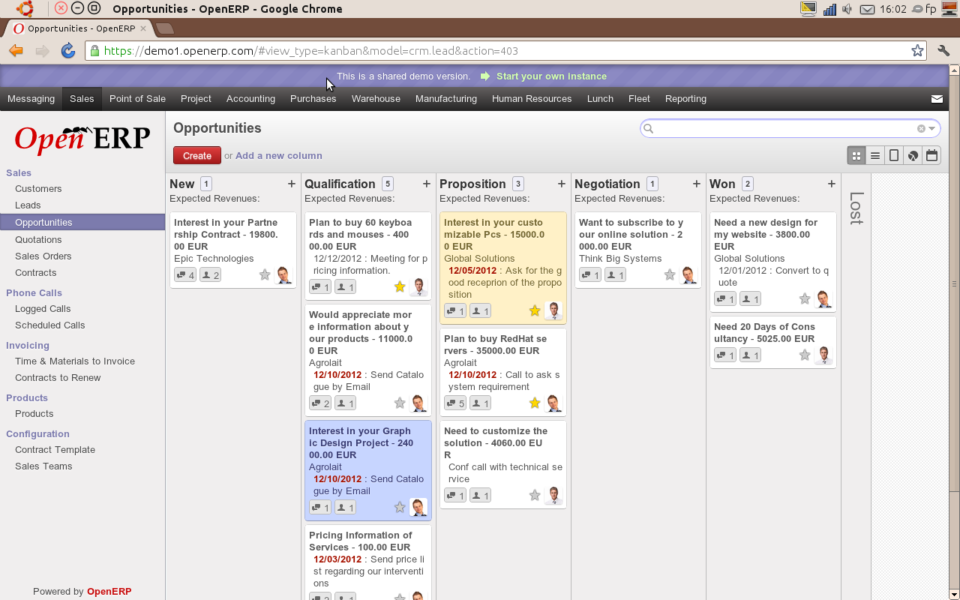Click the red Create button
Viewport: 960px width, 600px height.
pyautogui.click(x=197, y=156)
